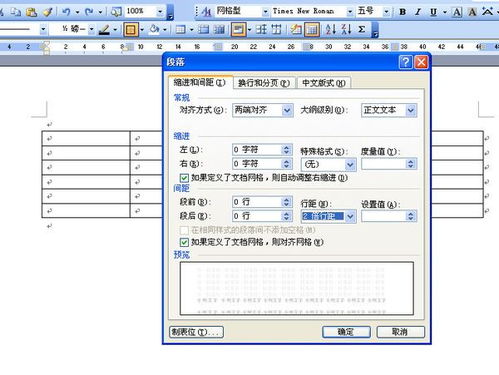499x375 pixels.
Task: Open the Undo history dropdown arrow
Action: click(77, 12)
